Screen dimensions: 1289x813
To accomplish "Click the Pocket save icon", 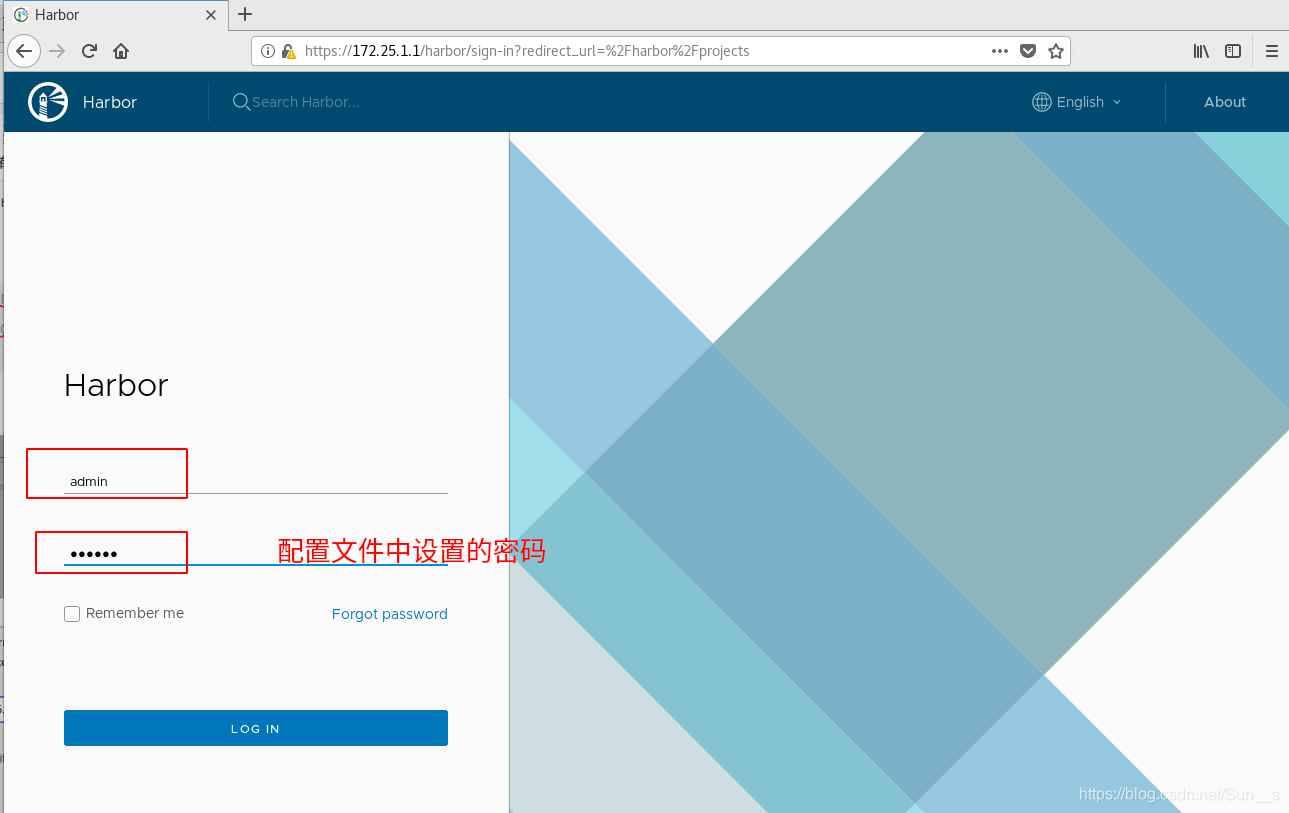I will tap(1028, 51).
